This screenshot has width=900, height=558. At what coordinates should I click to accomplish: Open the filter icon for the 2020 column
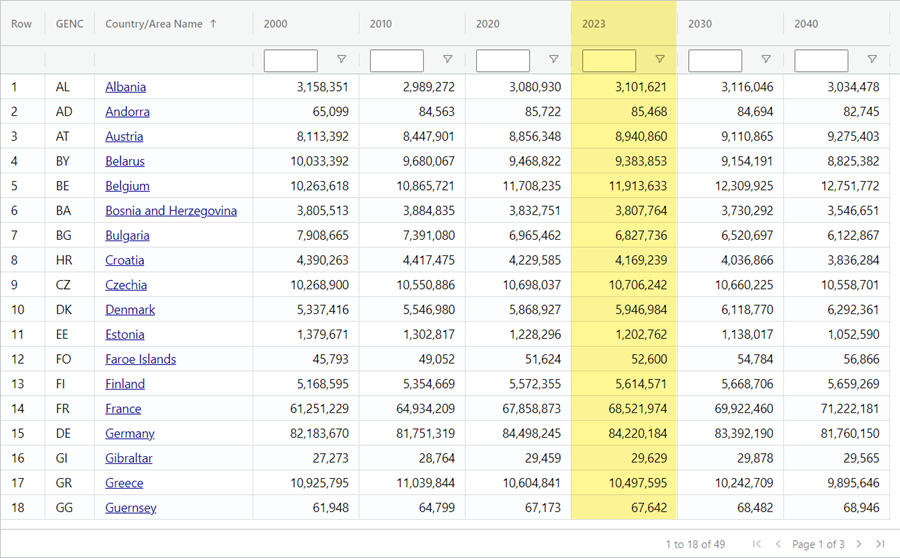[554, 59]
